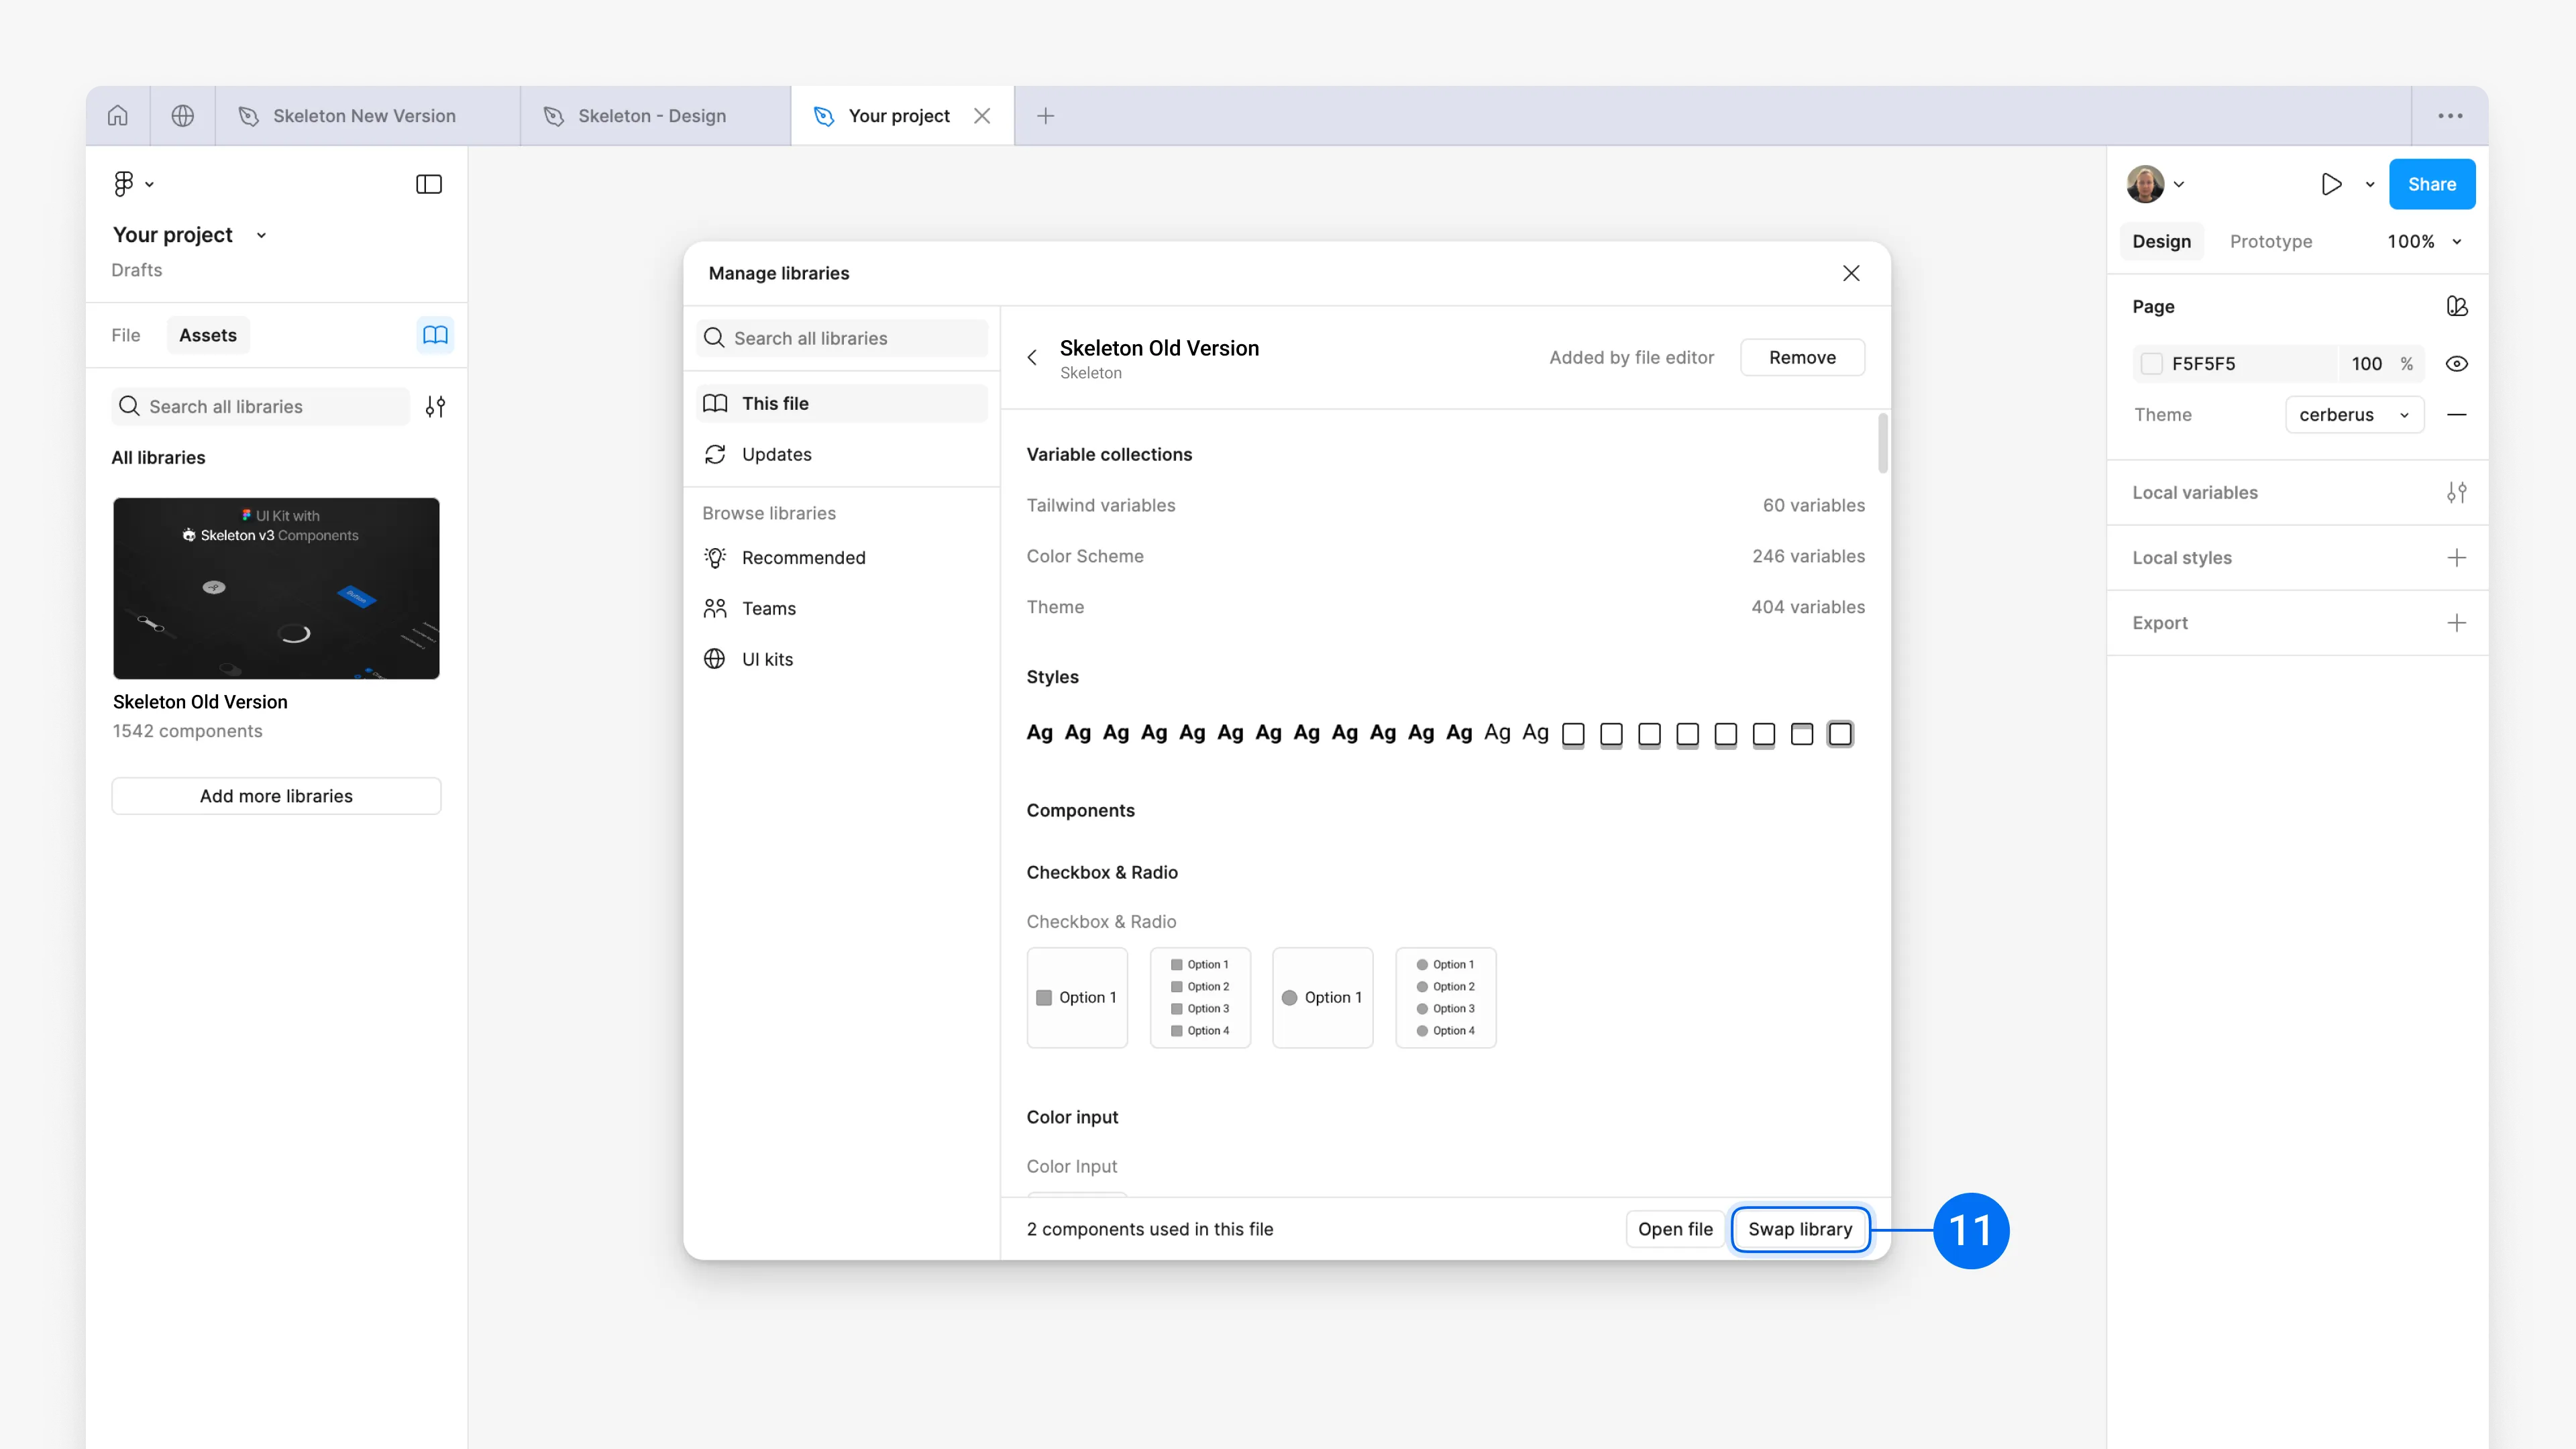Expand the Your project dropdown in the sidebar

(261, 234)
